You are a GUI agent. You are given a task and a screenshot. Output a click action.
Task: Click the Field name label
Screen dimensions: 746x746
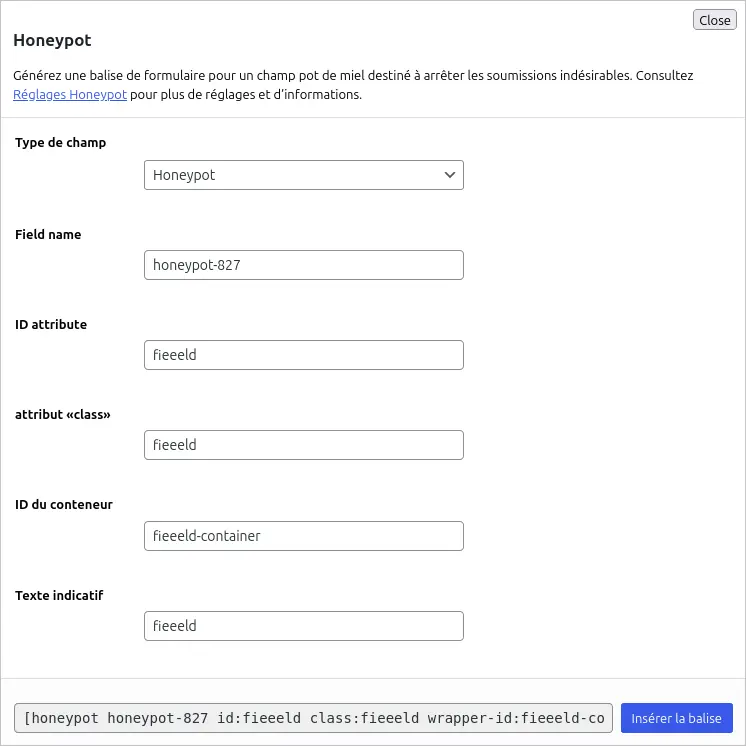(x=48, y=235)
